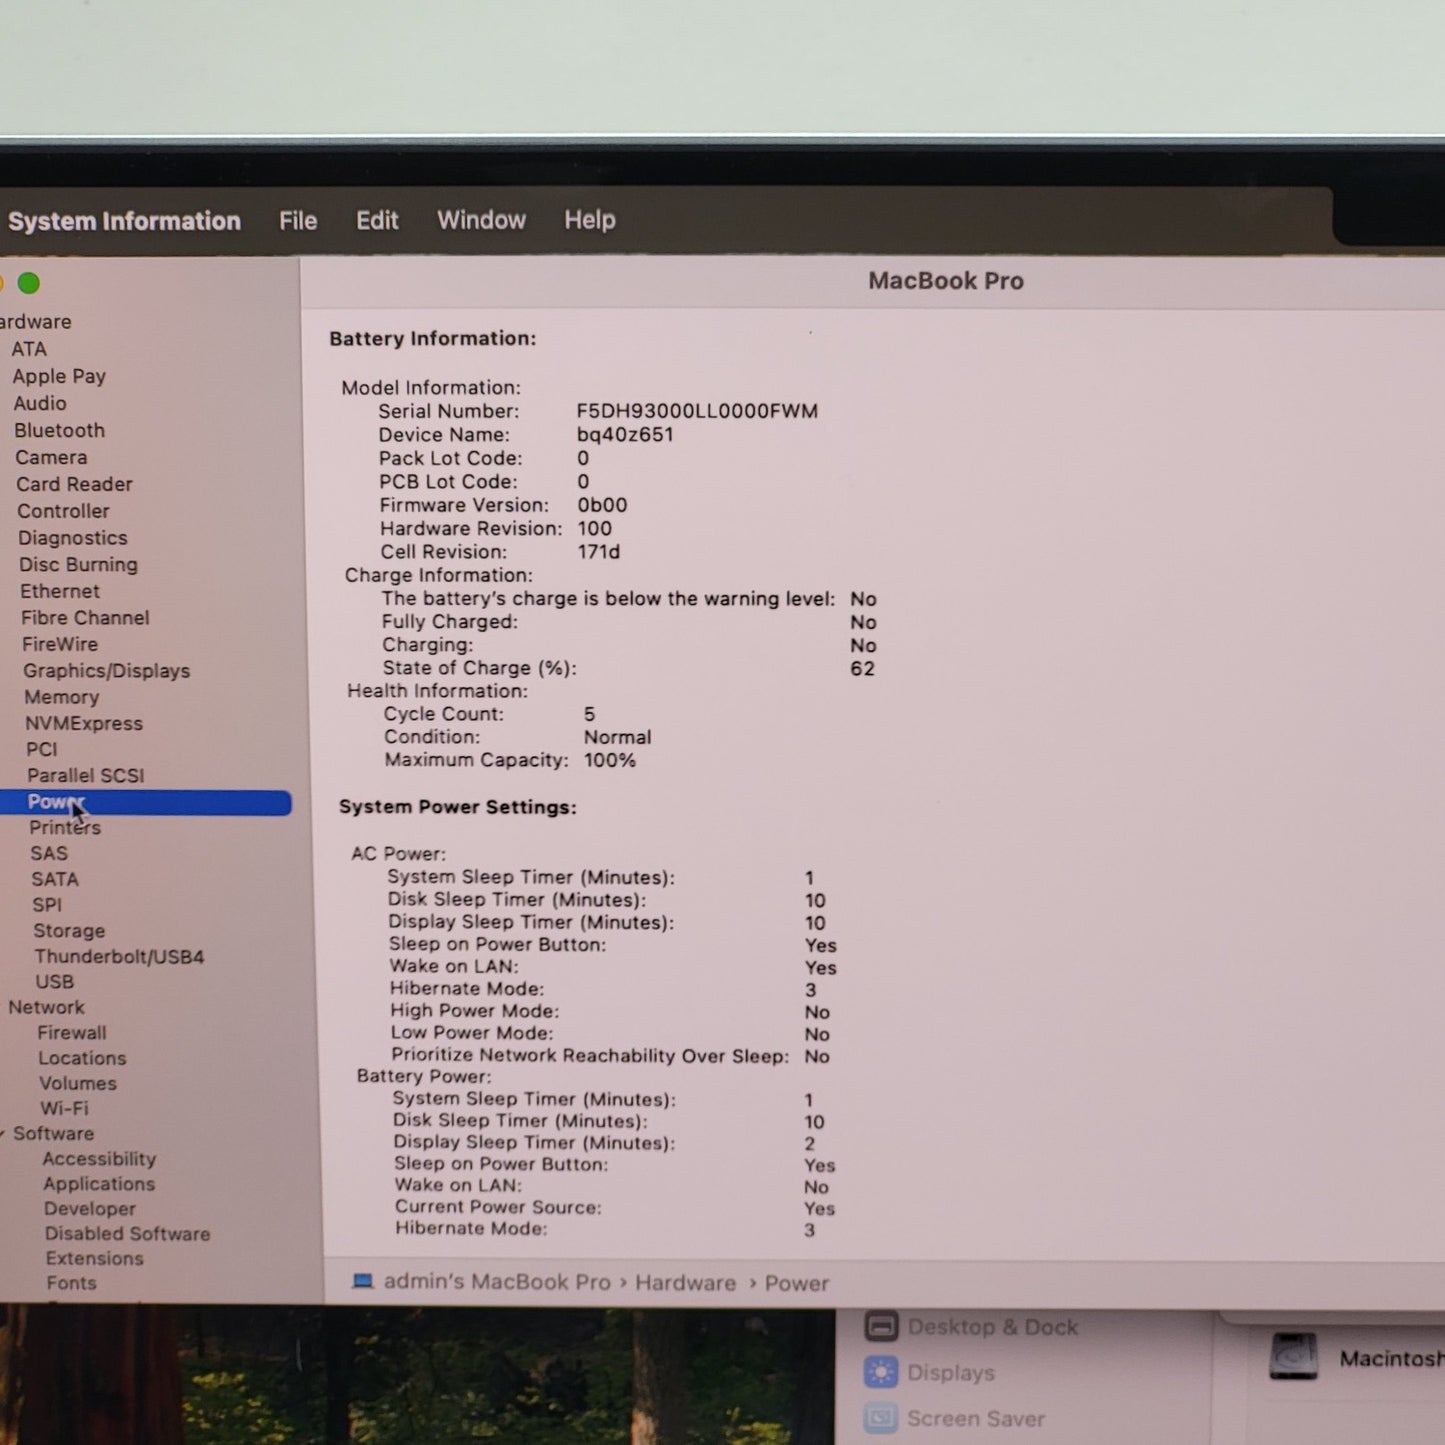The width and height of the screenshot is (1445, 1445).
Task: Click admin's MacBook Pro in path bar
Action: [497, 1282]
